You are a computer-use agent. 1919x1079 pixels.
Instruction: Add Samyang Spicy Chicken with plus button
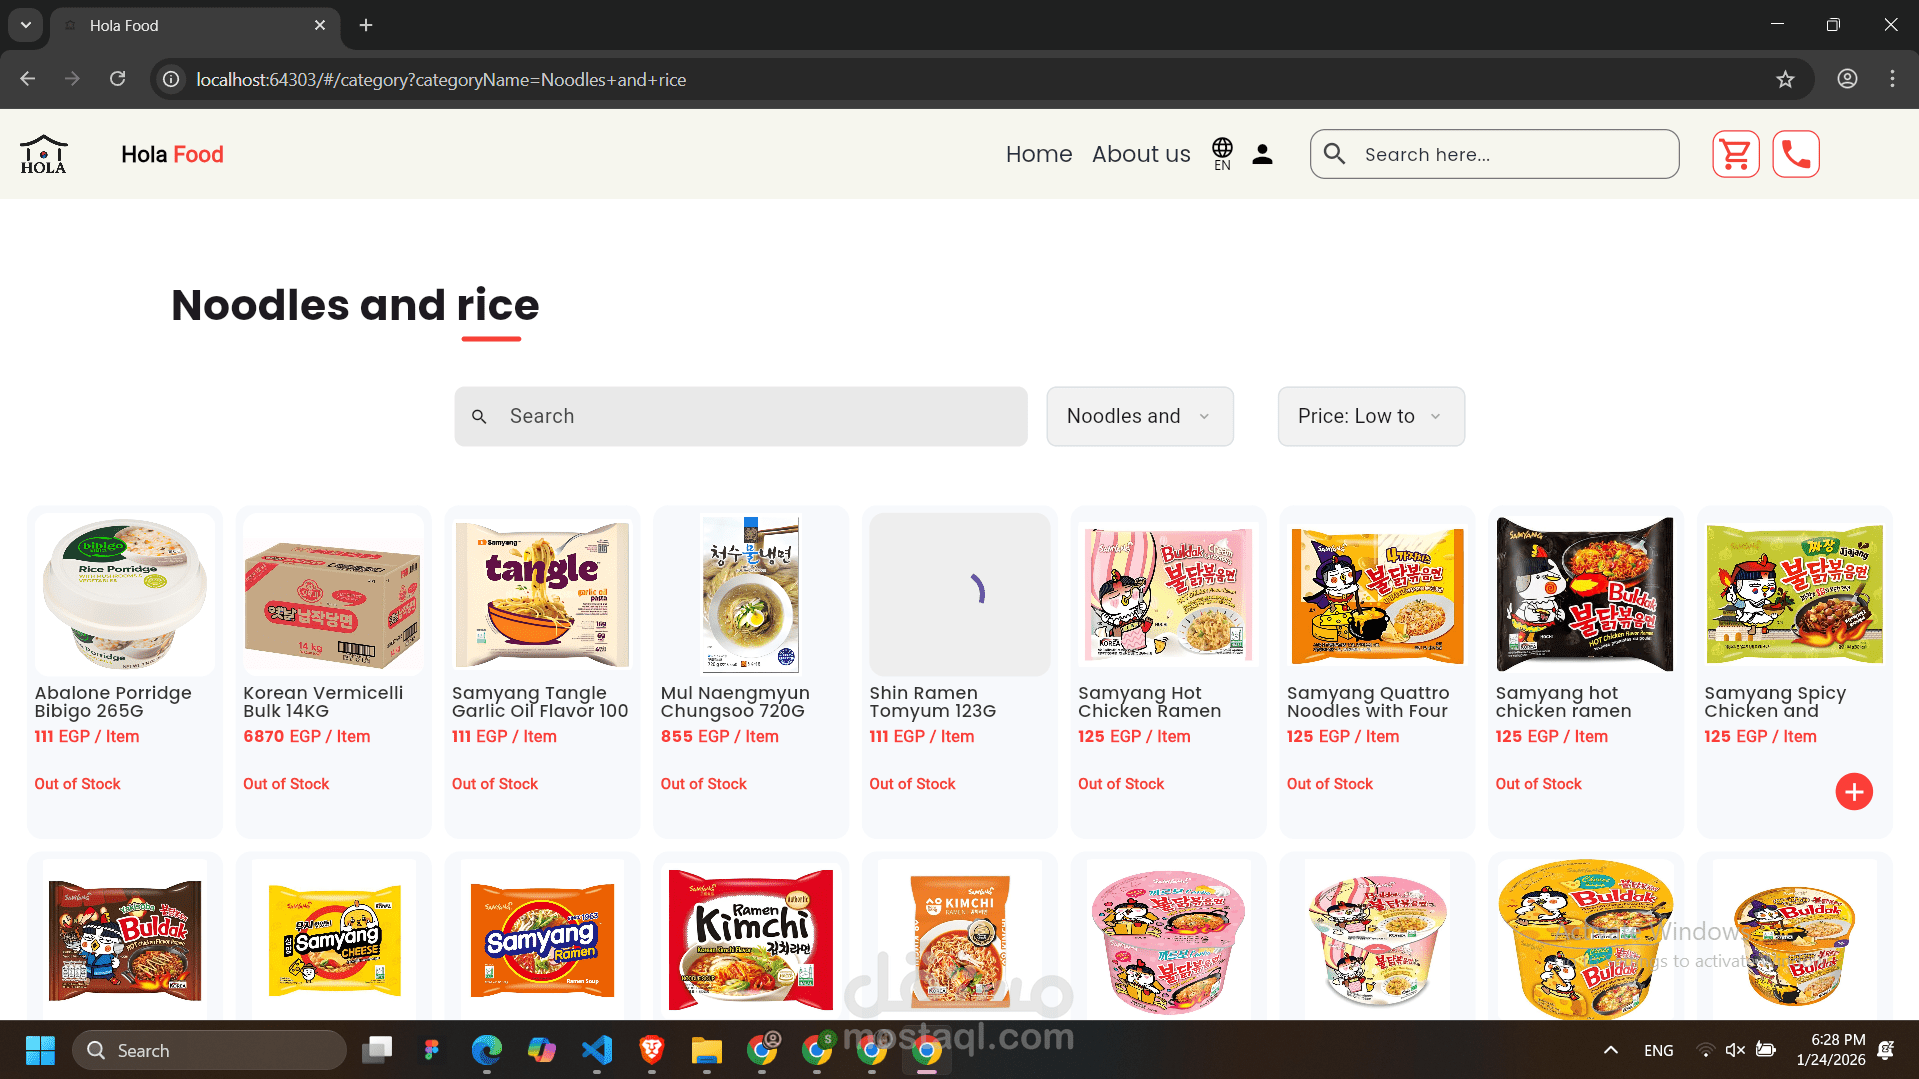click(x=1853, y=792)
